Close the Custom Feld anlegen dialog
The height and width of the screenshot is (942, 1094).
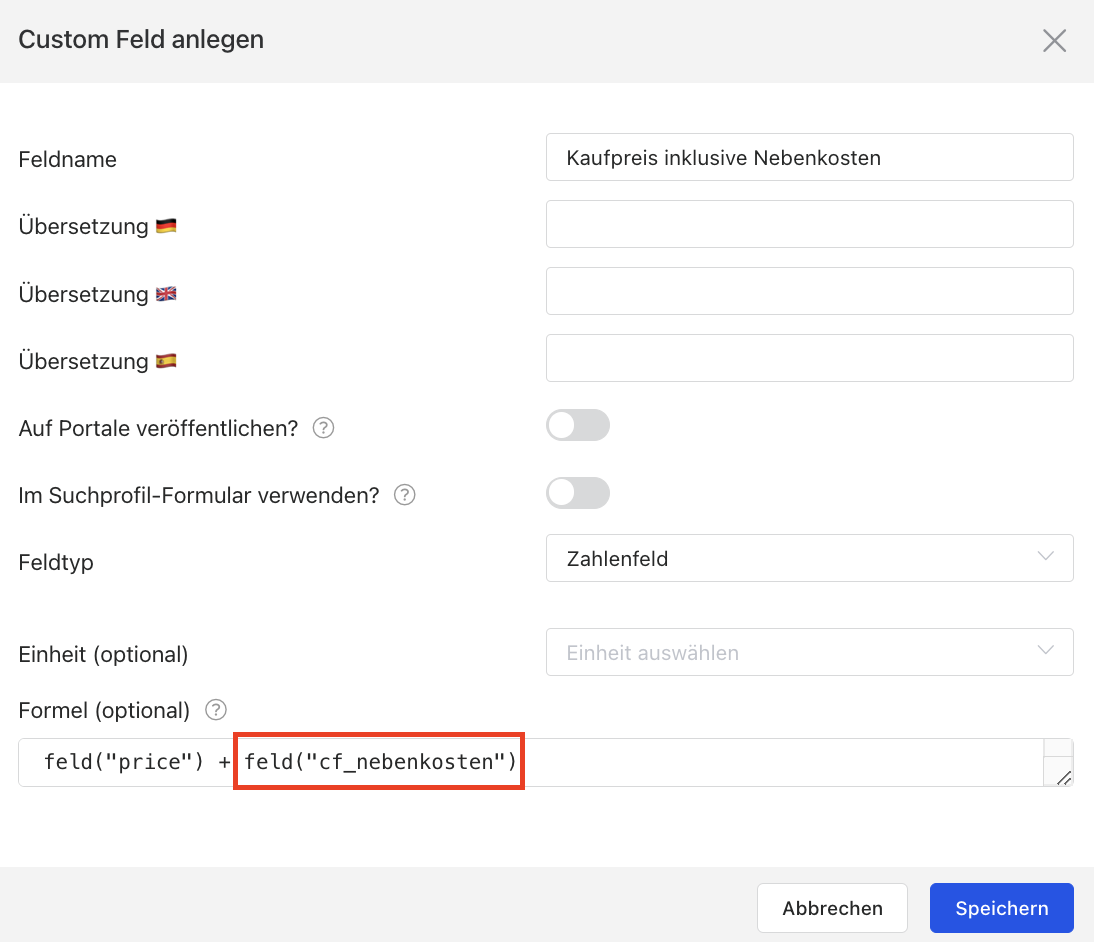pyautogui.click(x=1054, y=41)
